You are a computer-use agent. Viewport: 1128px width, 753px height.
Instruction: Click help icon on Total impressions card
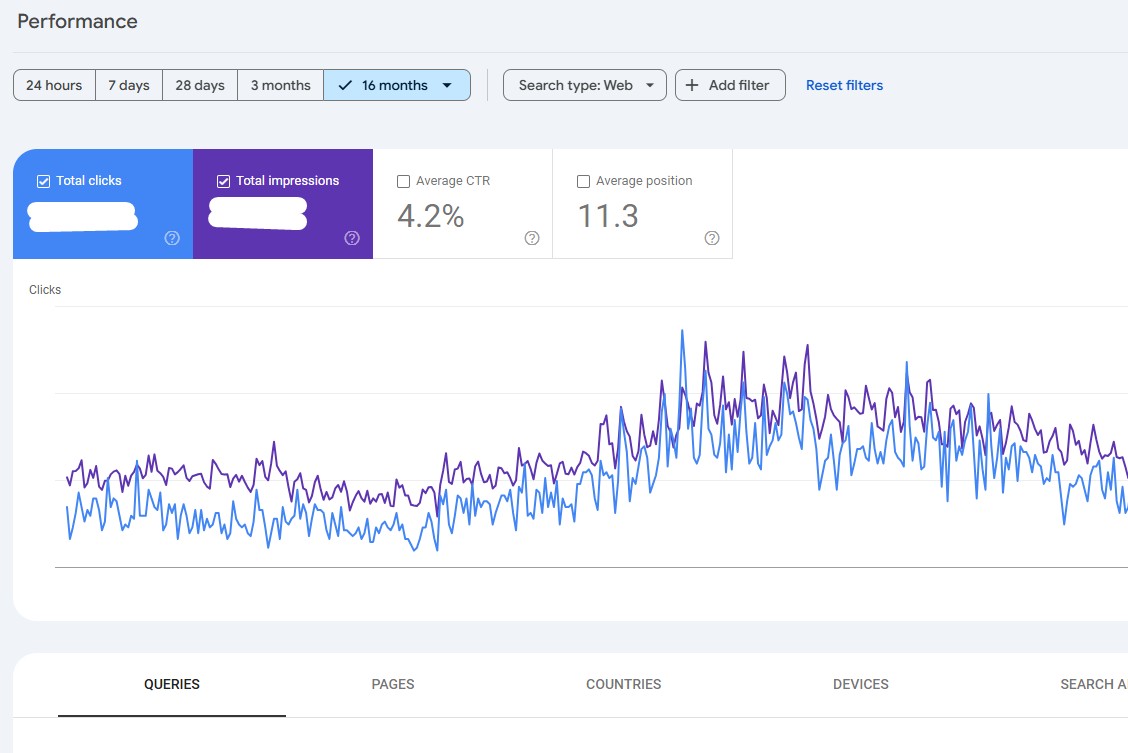[x=352, y=238]
